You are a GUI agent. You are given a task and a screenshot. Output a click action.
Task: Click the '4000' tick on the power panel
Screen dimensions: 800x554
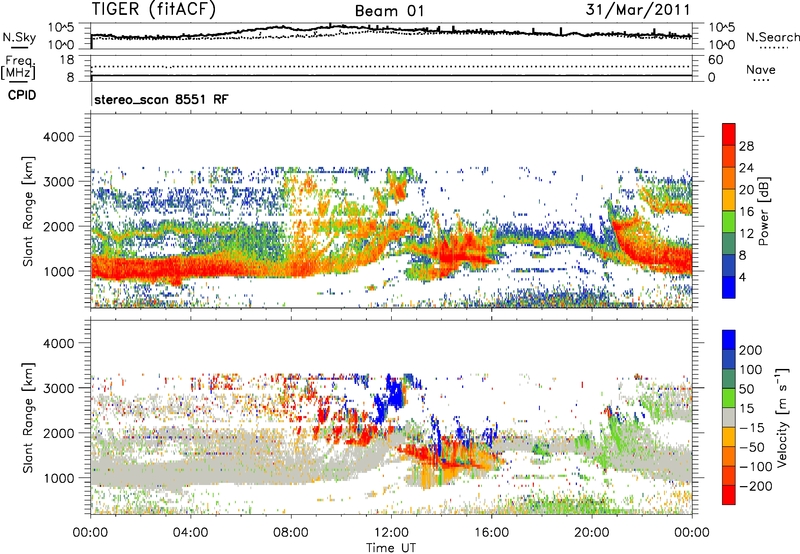click(58, 137)
